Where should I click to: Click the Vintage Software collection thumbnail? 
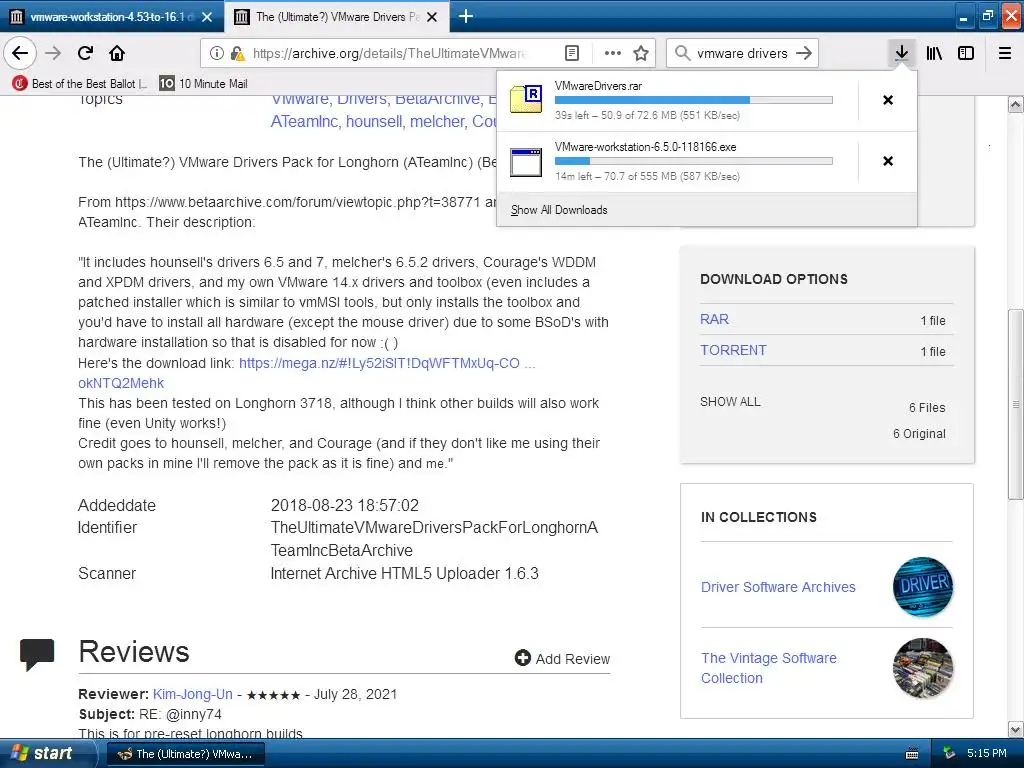[923, 668]
